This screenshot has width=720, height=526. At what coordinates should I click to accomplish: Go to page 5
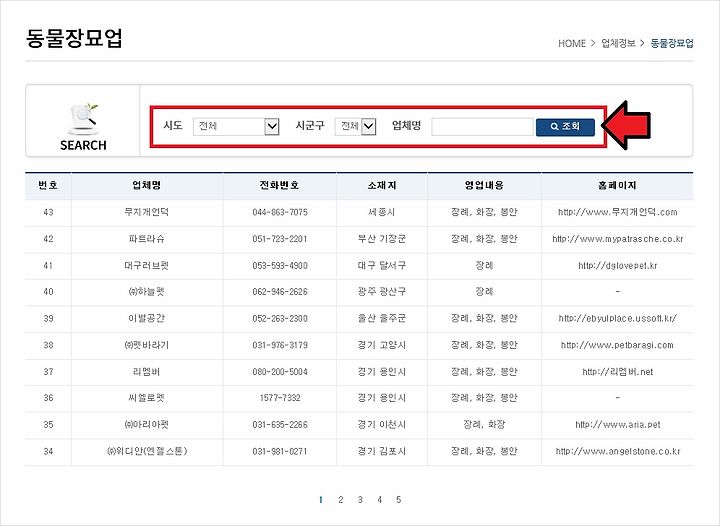click(399, 499)
